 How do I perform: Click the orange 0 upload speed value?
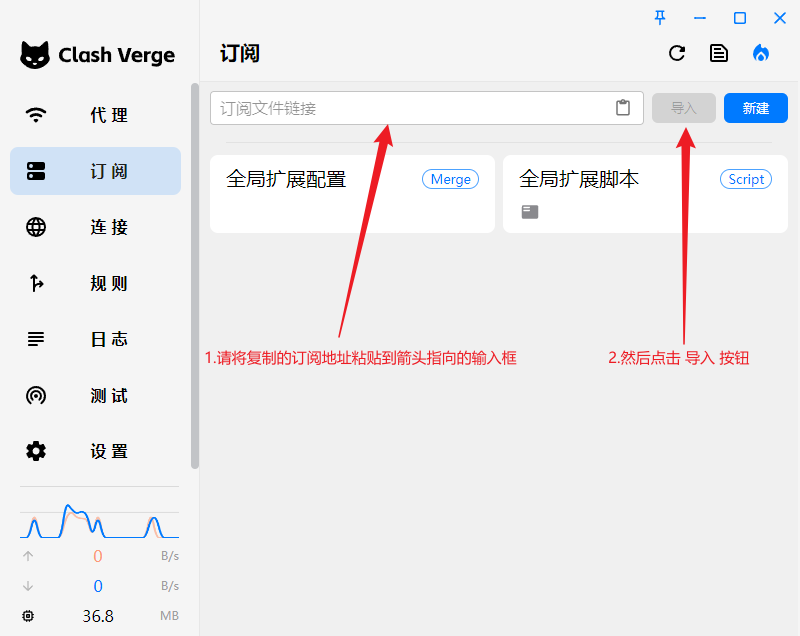click(98, 556)
